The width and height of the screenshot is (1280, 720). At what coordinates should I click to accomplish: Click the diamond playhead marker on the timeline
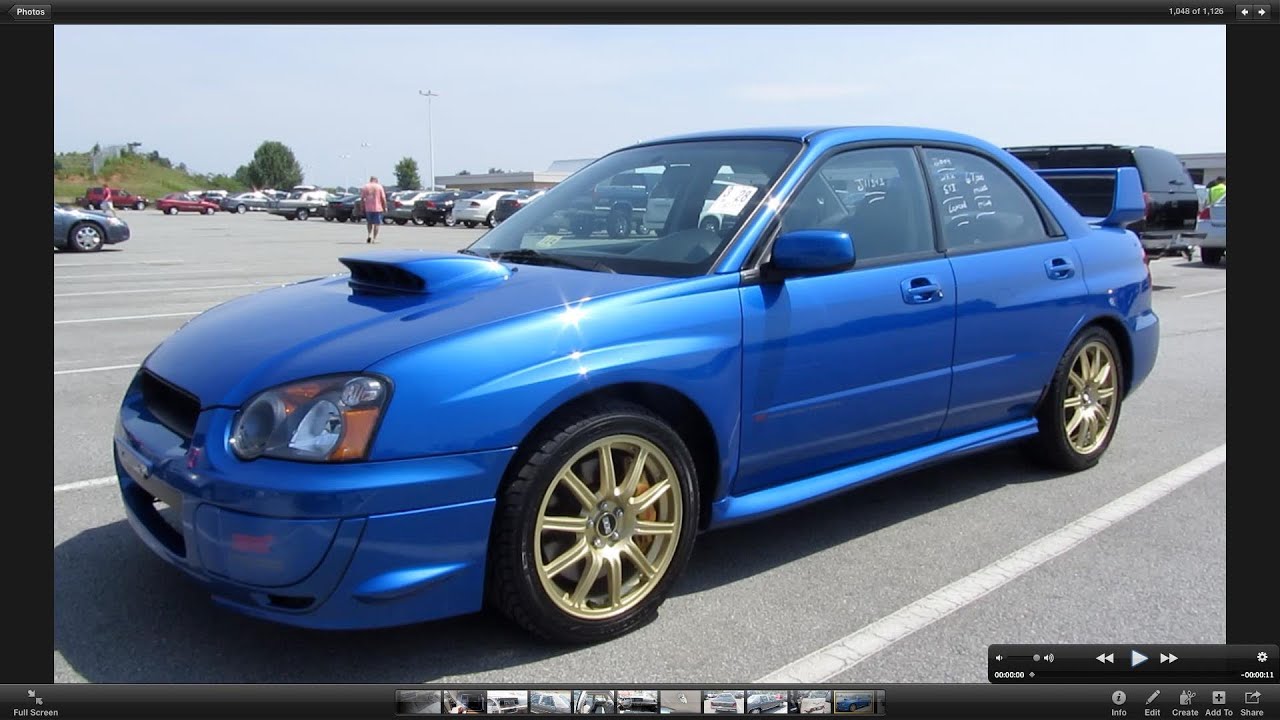pyautogui.click(x=1032, y=675)
